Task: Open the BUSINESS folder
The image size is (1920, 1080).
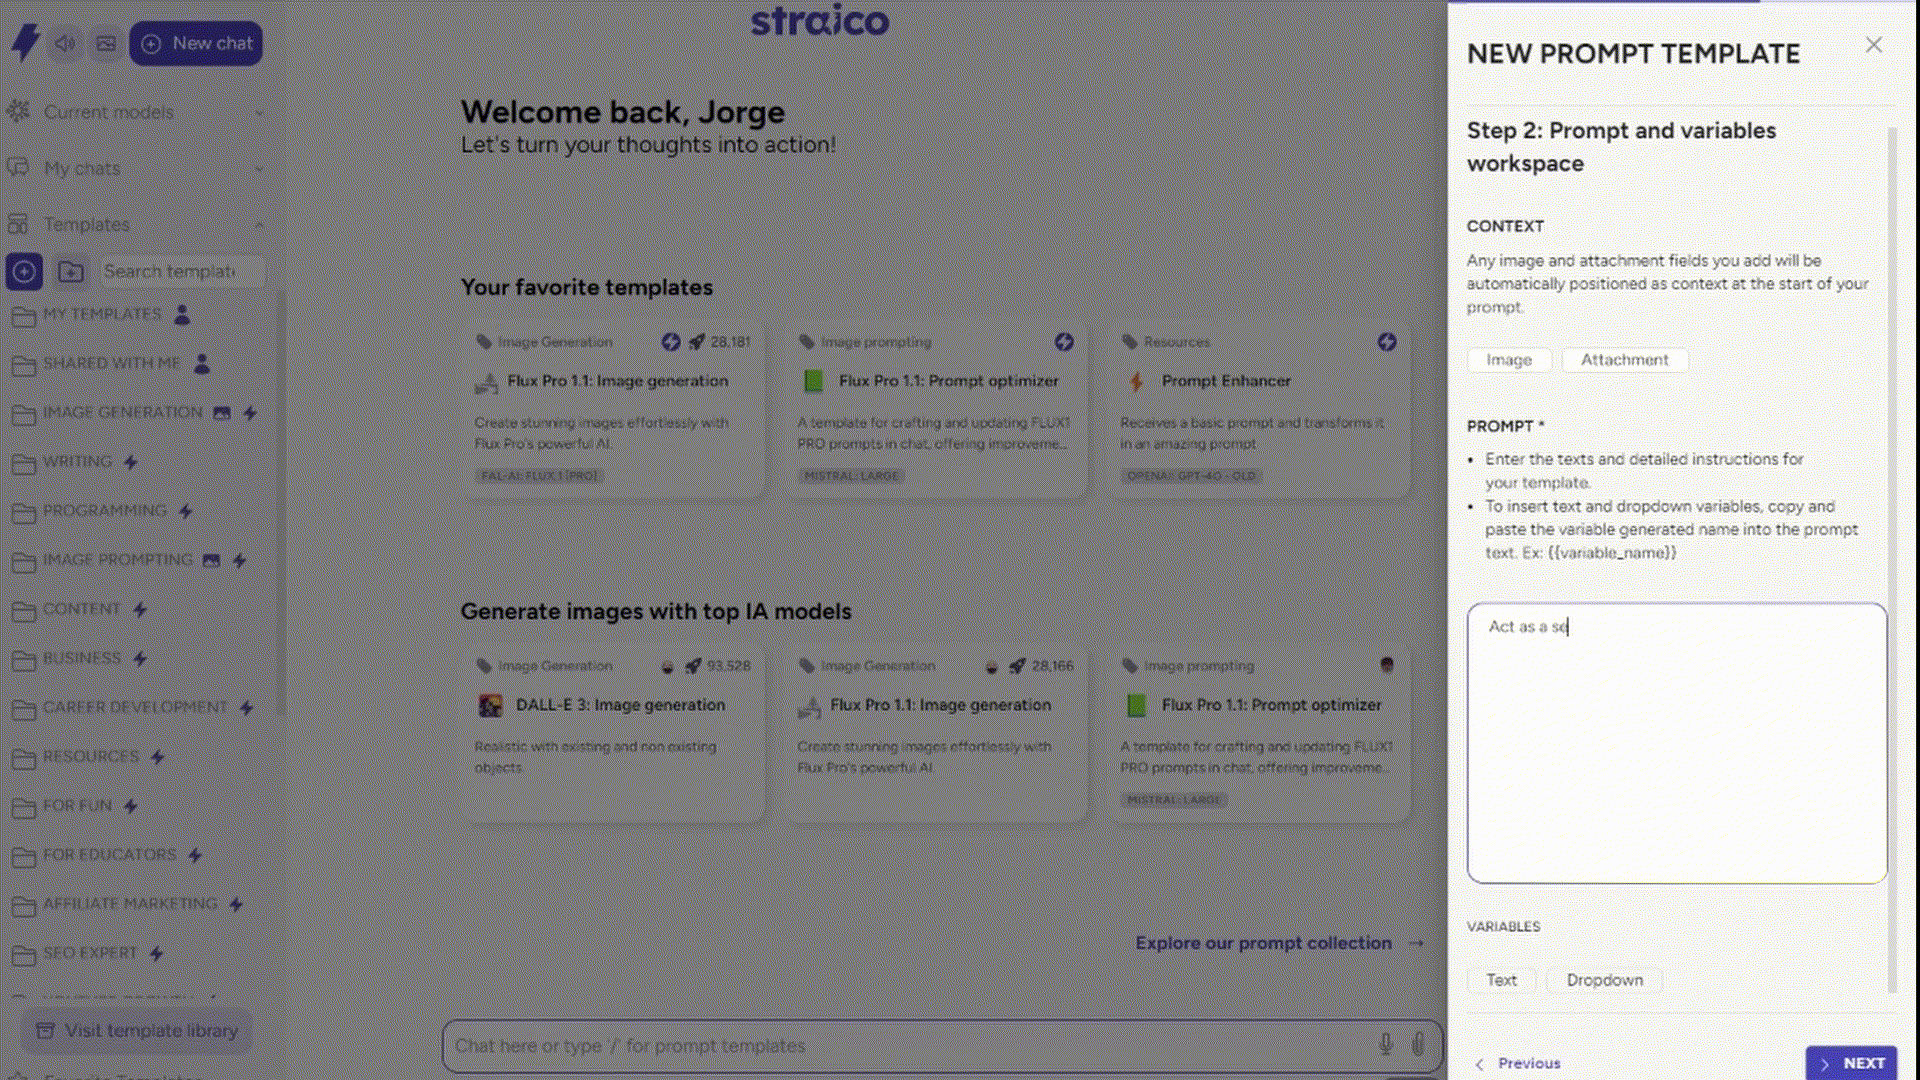Action: coord(81,658)
